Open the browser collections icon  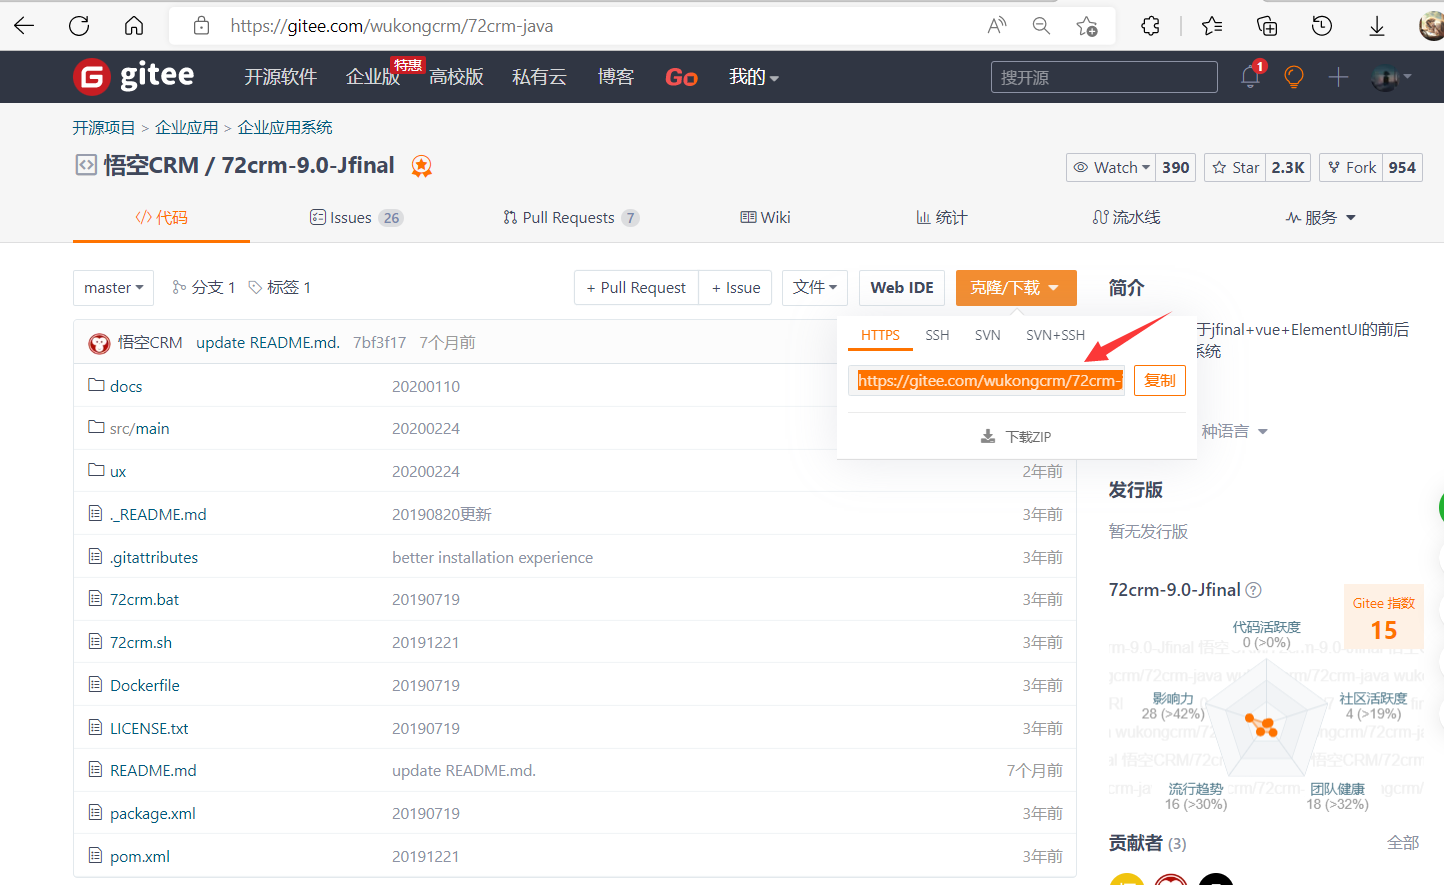point(1267,26)
